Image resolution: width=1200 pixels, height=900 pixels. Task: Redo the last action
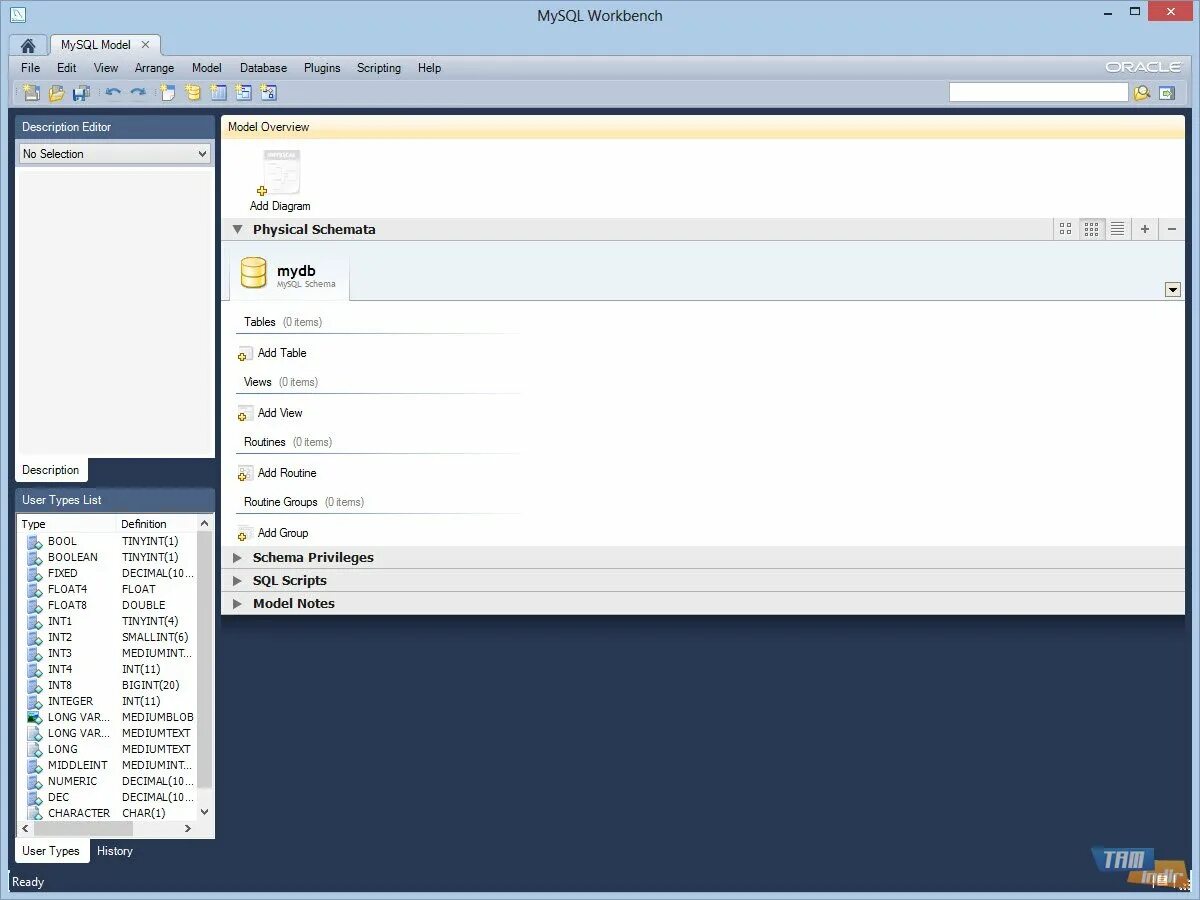coord(138,93)
